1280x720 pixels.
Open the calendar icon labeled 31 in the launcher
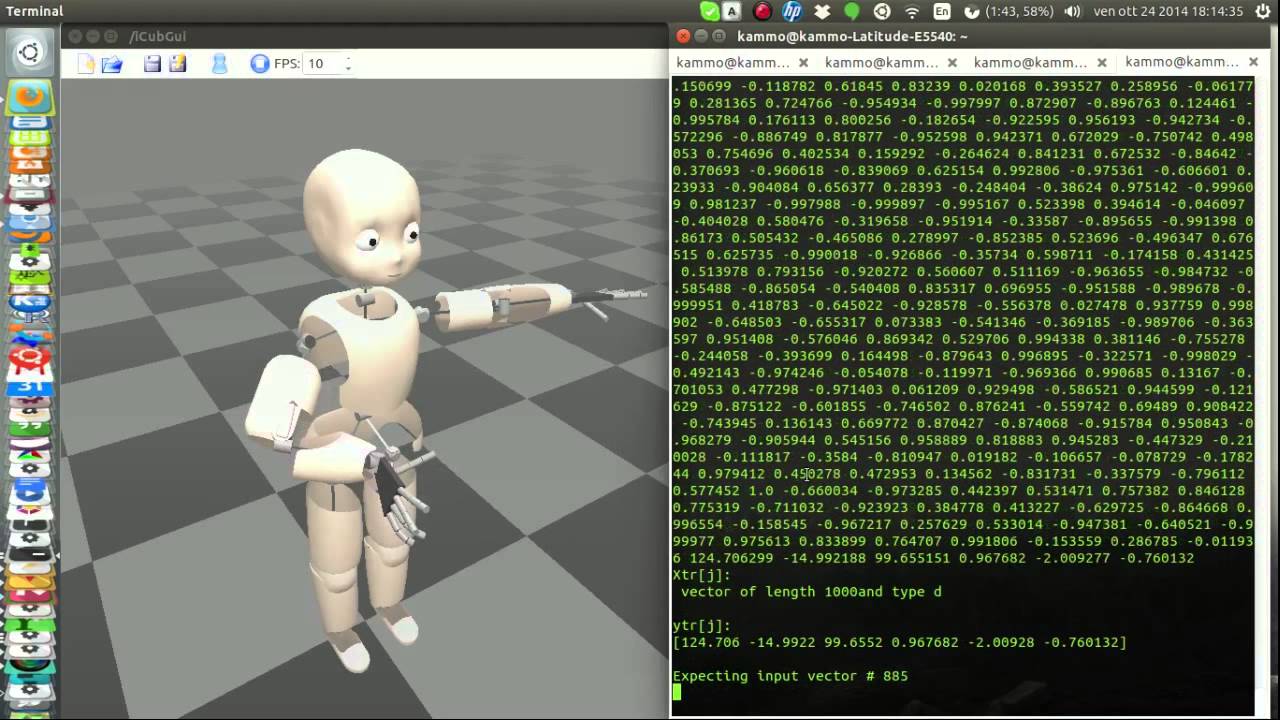point(30,388)
